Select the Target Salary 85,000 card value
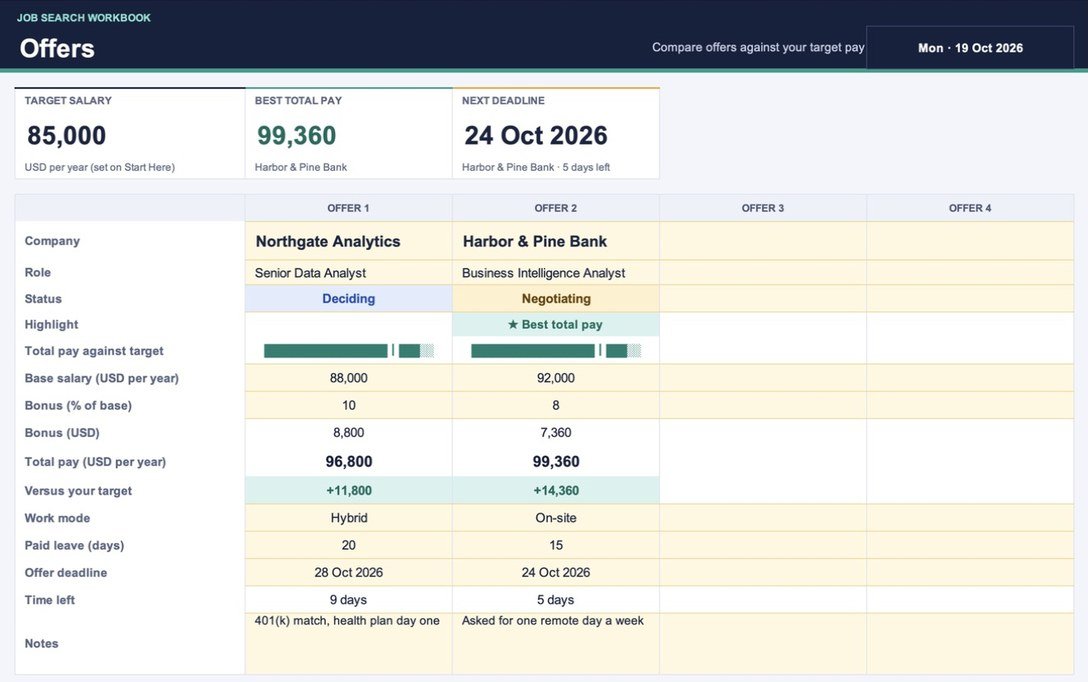Image resolution: width=1088 pixels, height=682 pixels. coord(67,135)
